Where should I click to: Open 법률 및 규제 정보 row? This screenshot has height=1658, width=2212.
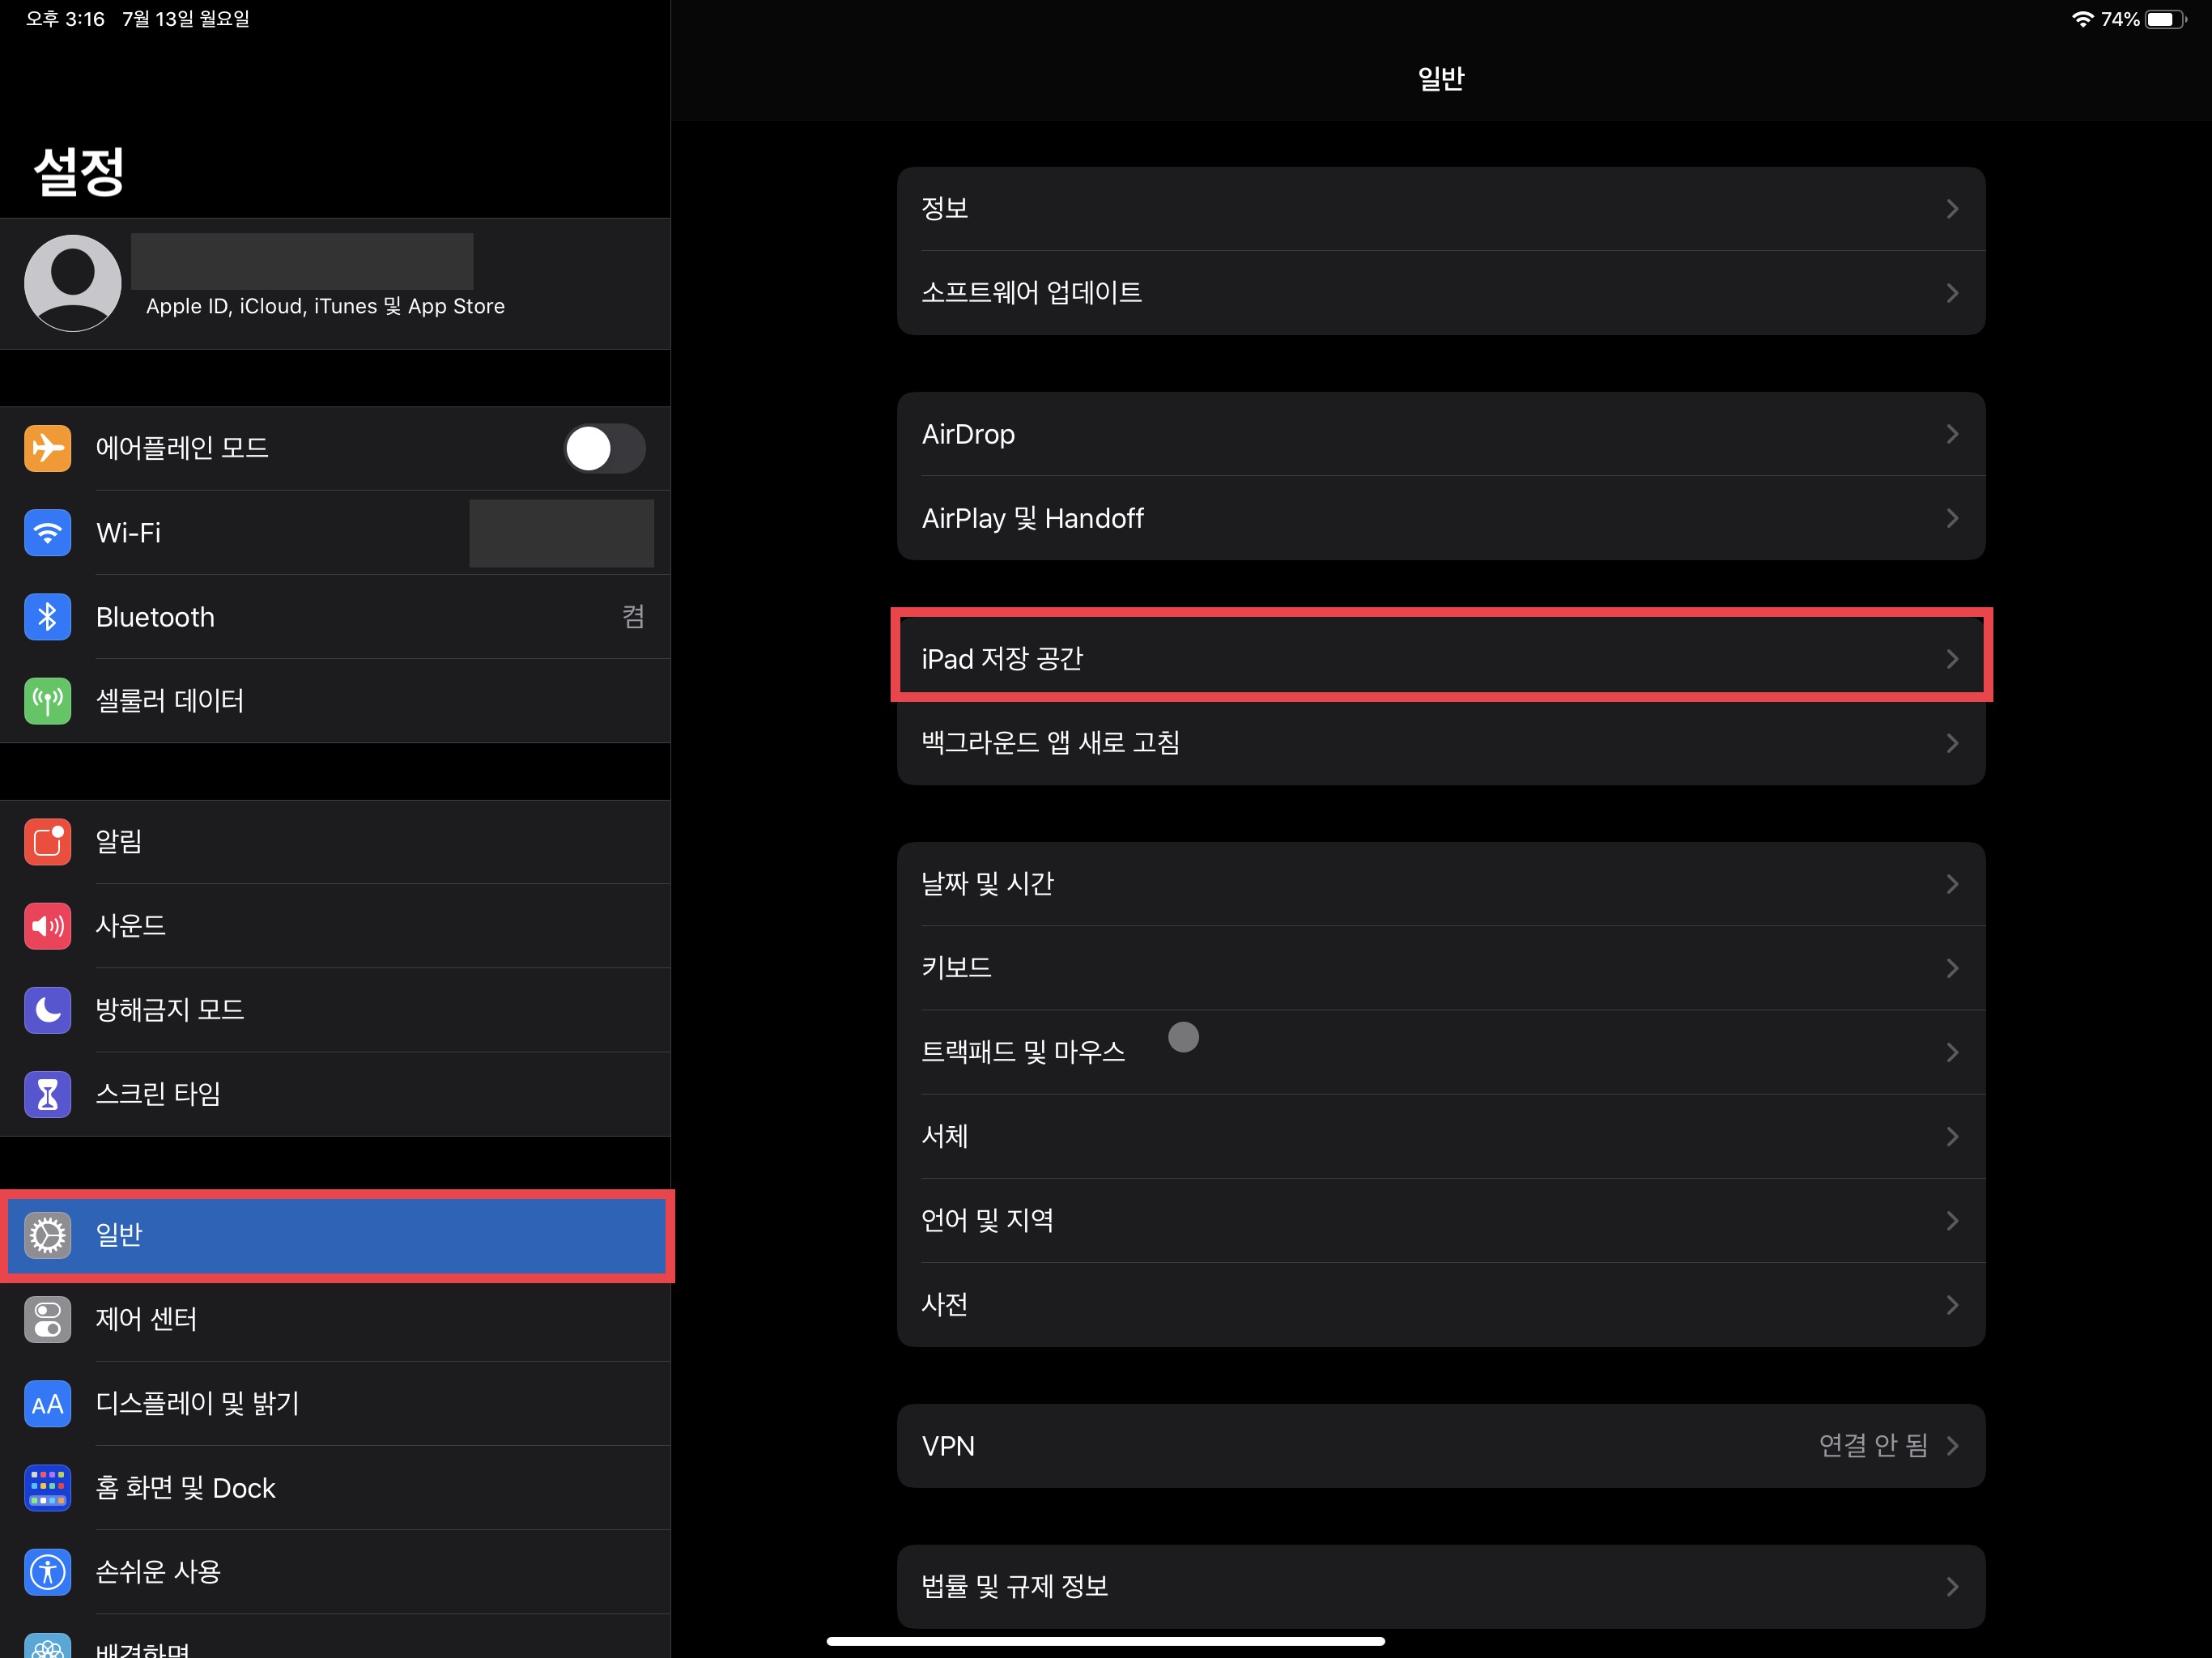tap(1441, 1586)
